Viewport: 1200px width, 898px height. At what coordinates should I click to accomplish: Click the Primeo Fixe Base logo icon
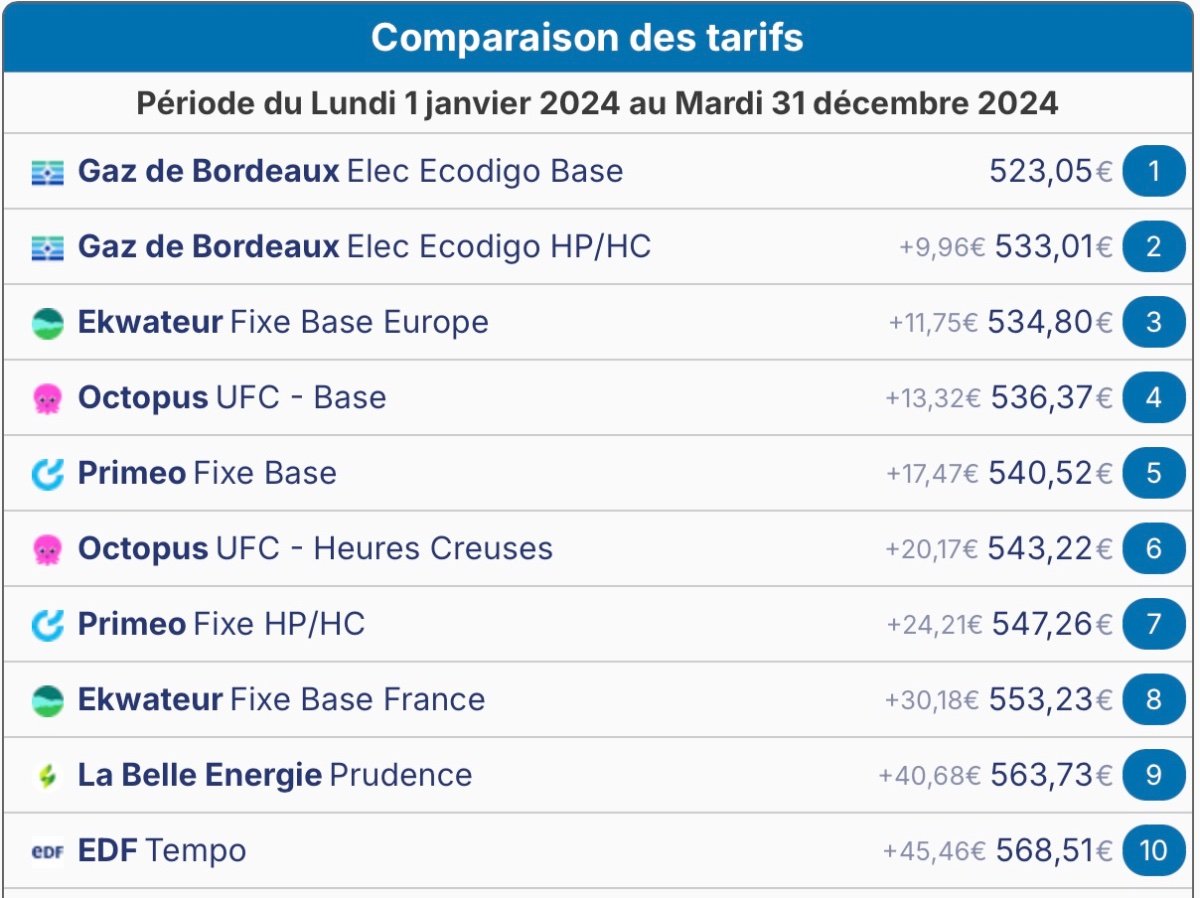tap(47, 474)
